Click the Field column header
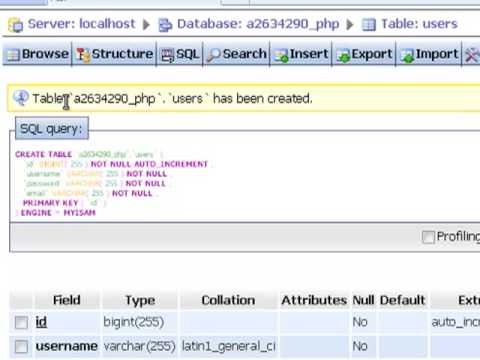 pos(67,300)
